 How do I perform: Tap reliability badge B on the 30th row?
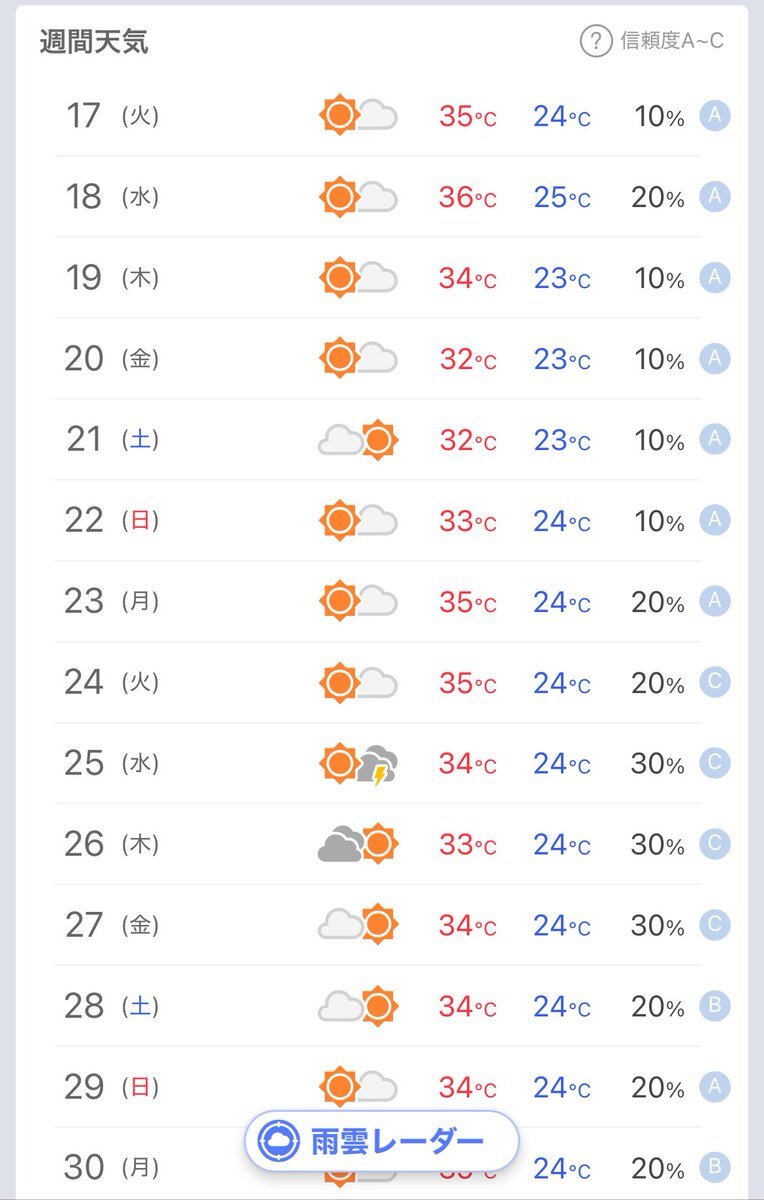point(714,1167)
